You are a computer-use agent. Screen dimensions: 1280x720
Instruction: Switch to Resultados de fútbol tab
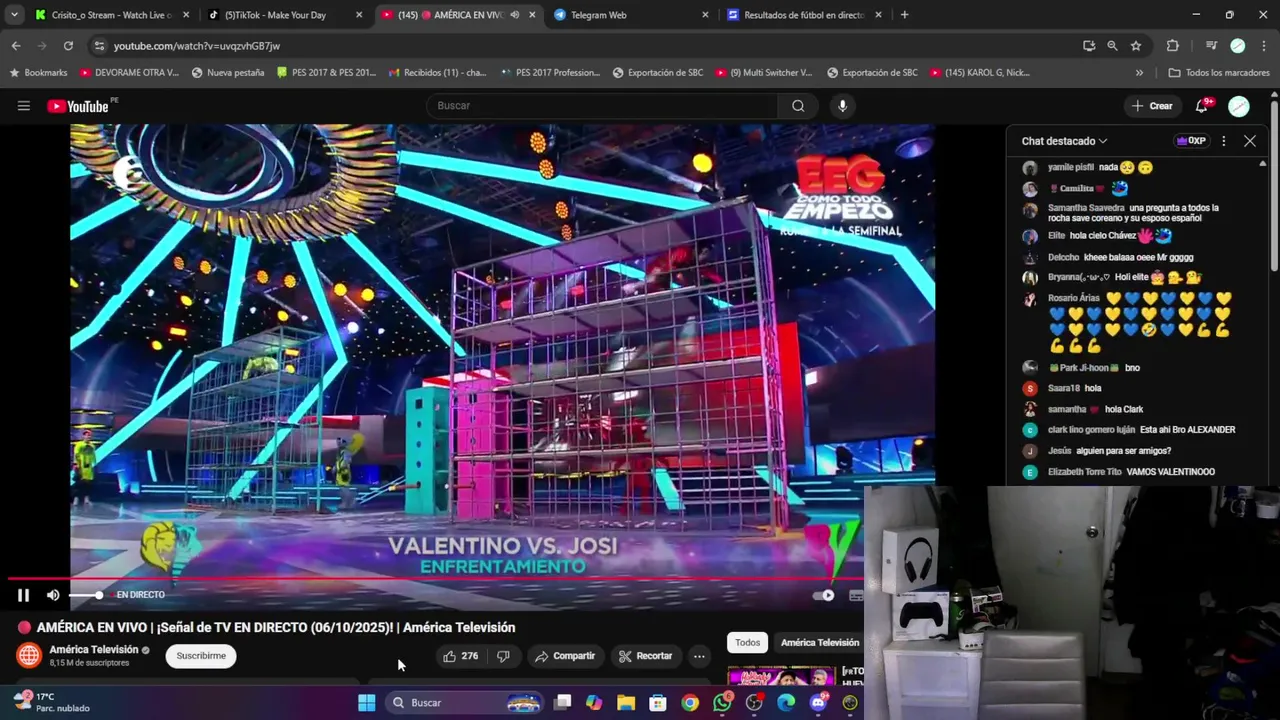[x=805, y=15]
